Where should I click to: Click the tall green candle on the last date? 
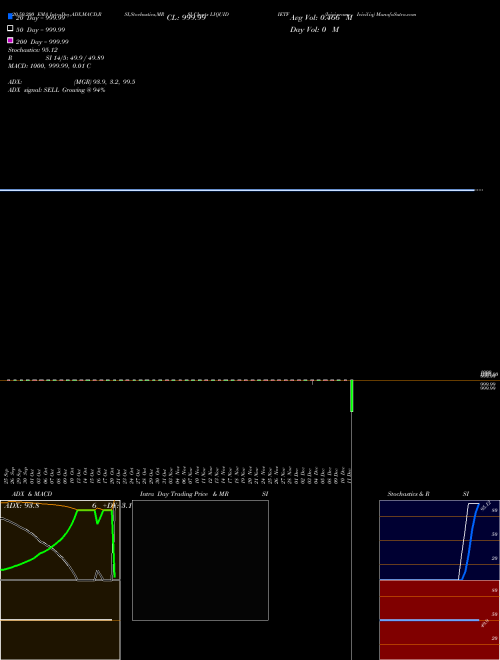pyautogui.click(x=351, y=396)
